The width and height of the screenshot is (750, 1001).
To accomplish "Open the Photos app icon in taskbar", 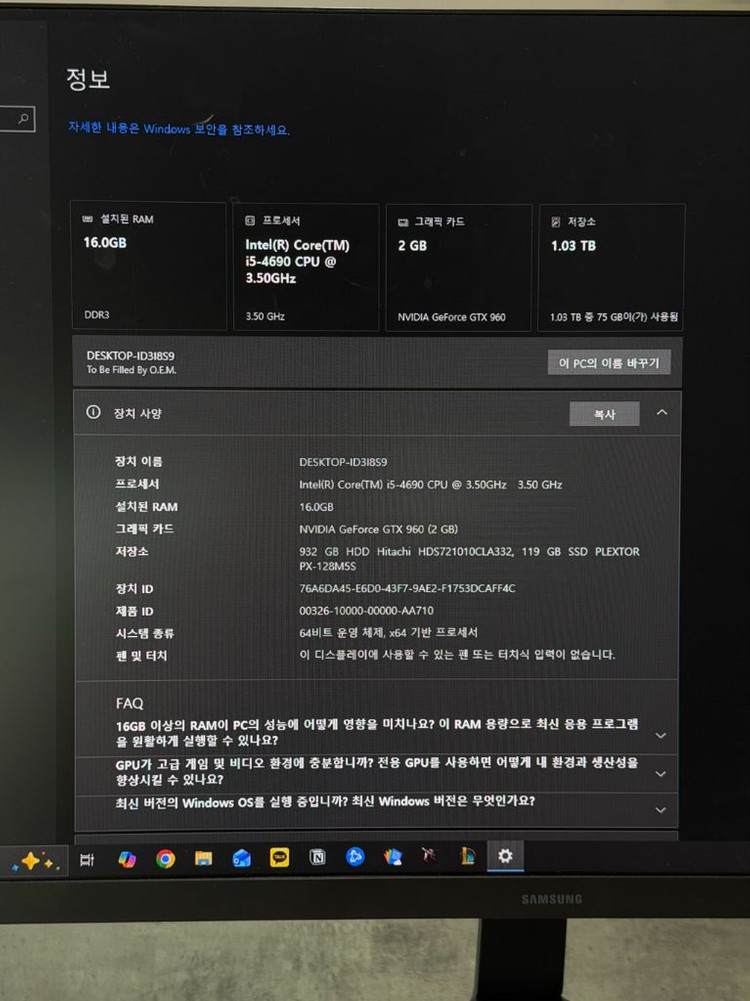I will [393, 857].
